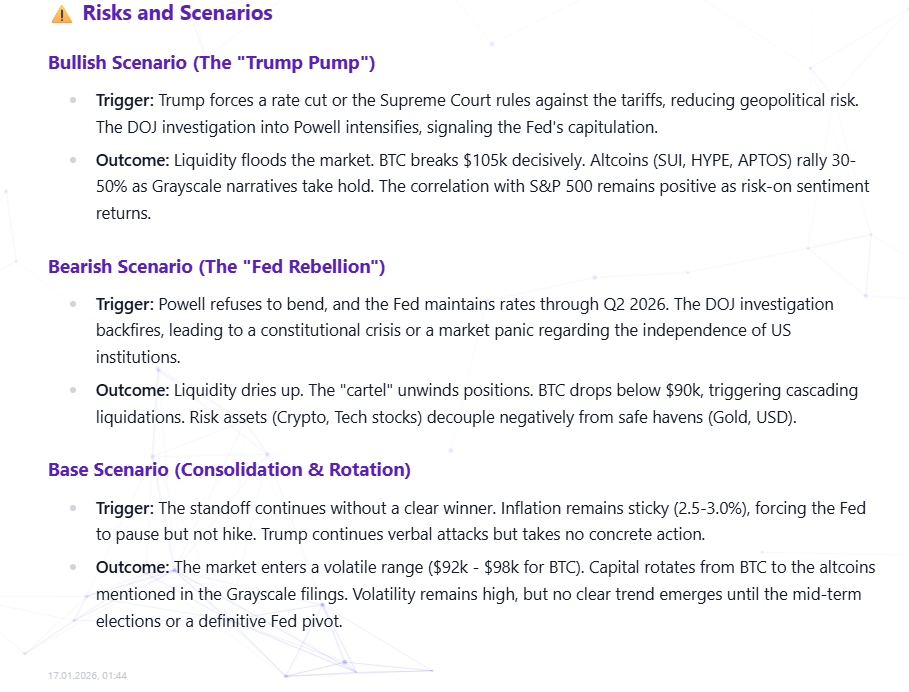Click the bullet point before Base Scenario Trigger
909x692 pixels.
point(73,507)
